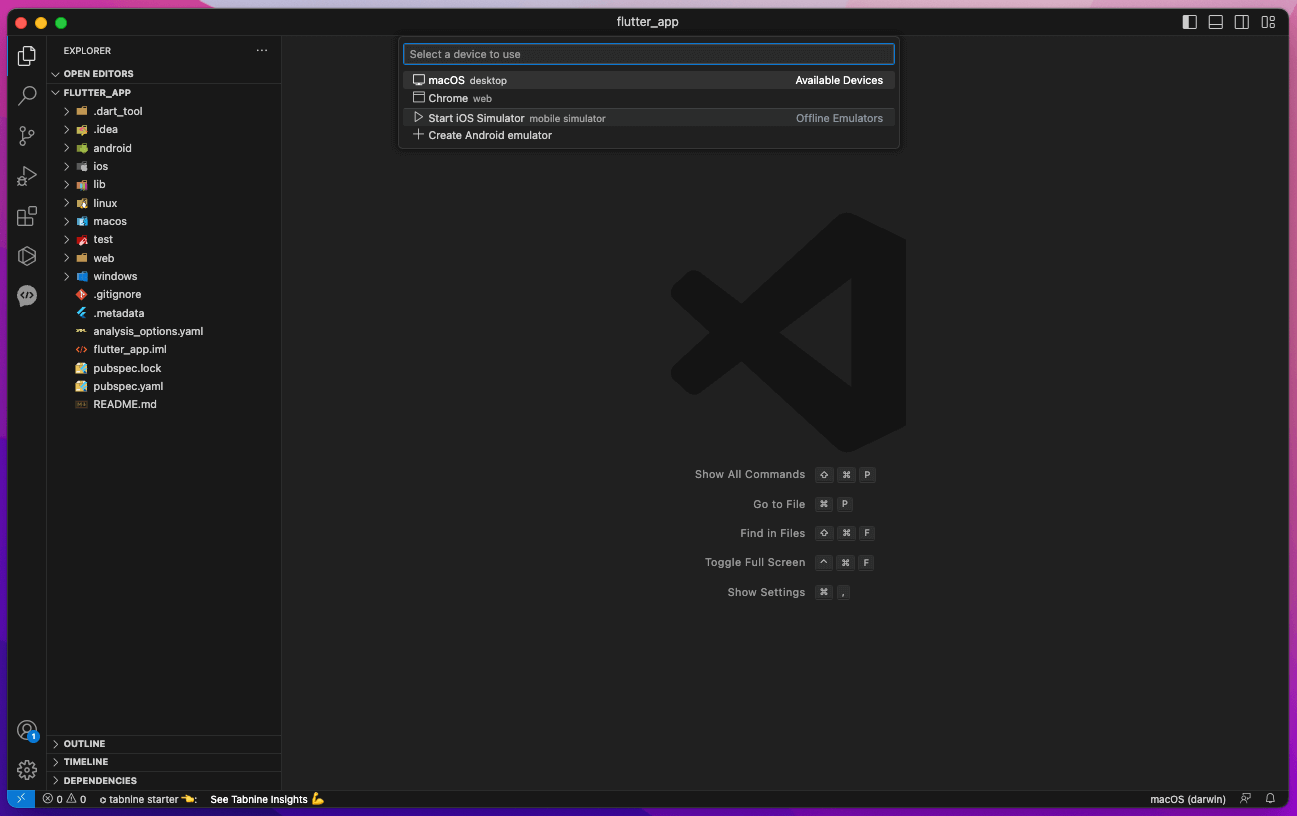The height and width of the screenshot is (816, 1297).
Task: Open the Extensions view
Action: [27, 216]
